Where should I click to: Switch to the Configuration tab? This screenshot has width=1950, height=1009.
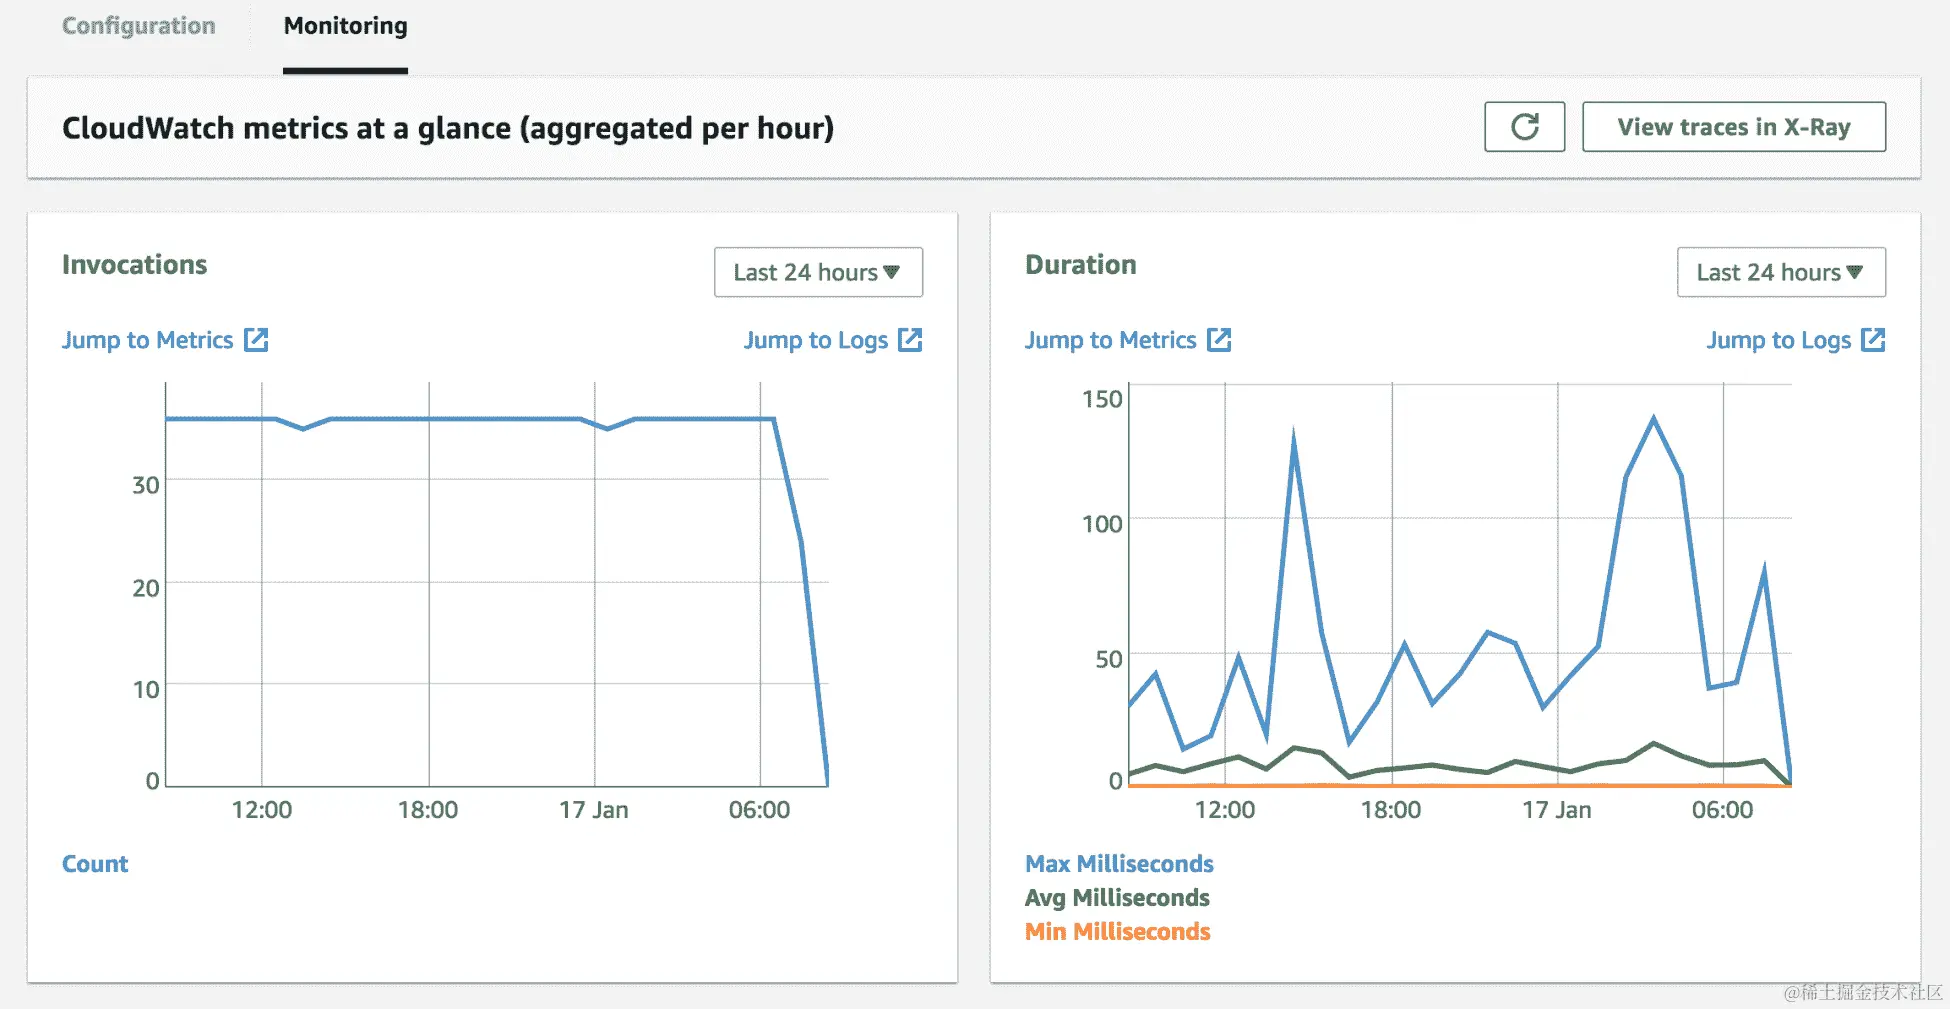click(x=139, y=26)
